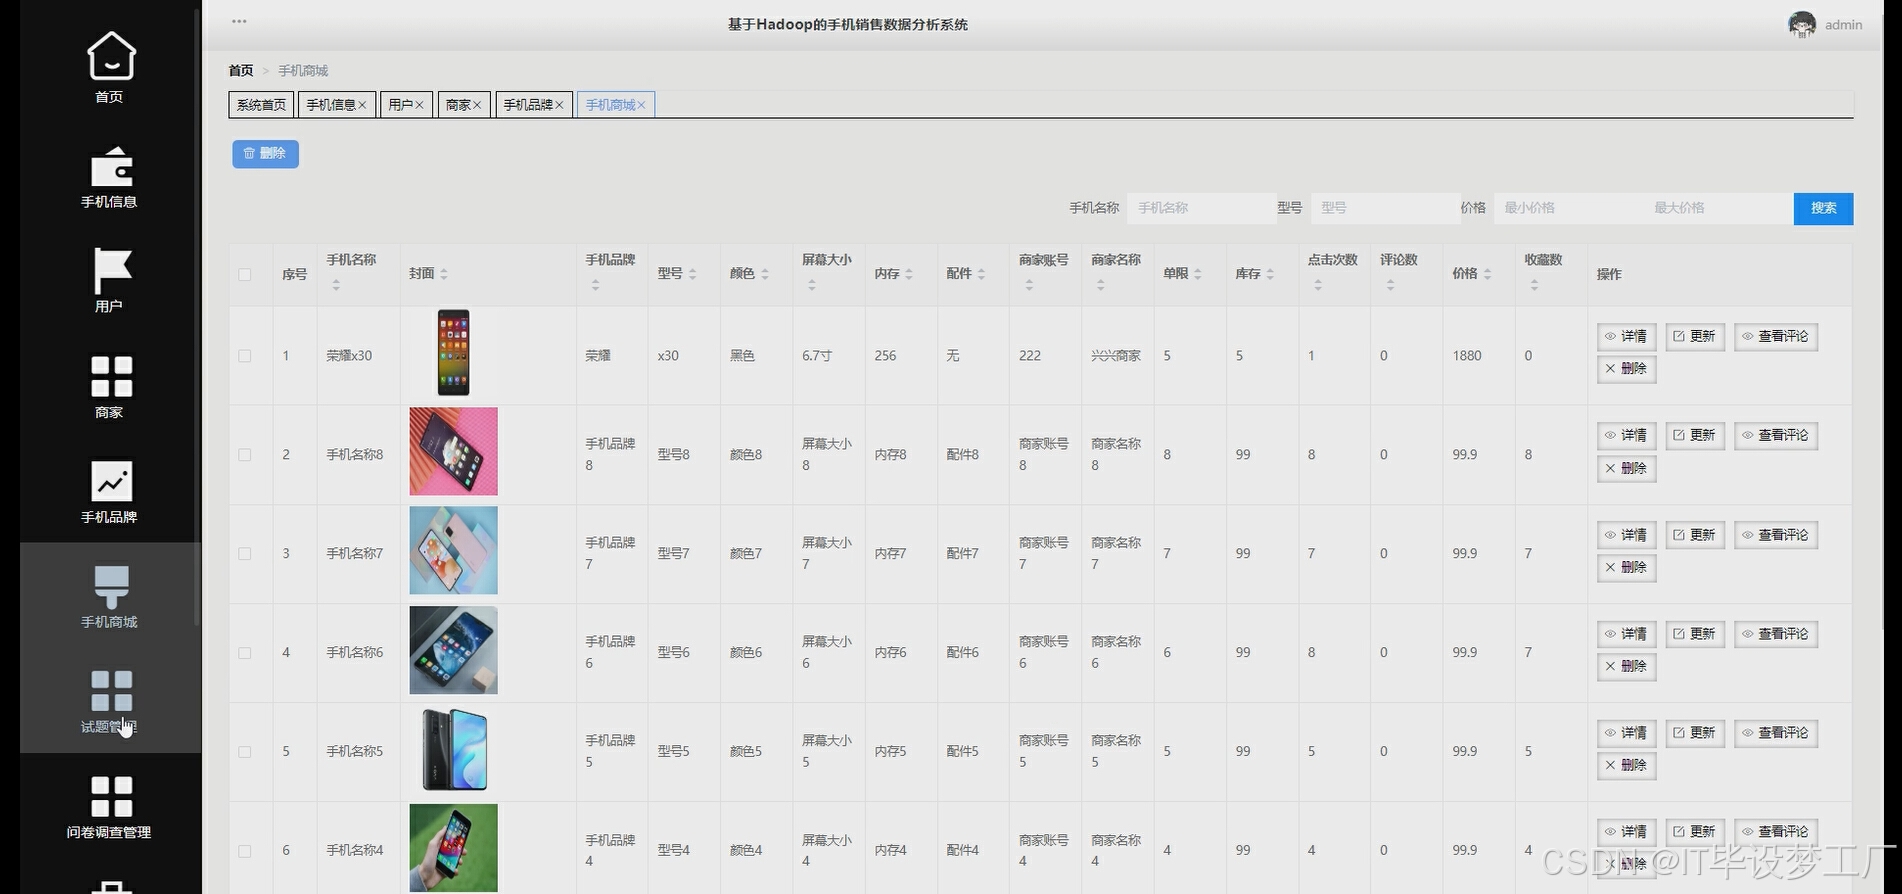Open 手机名称6 cover thumbnail
Screen dimensions: 1902x894
click(x=453, y=650)
